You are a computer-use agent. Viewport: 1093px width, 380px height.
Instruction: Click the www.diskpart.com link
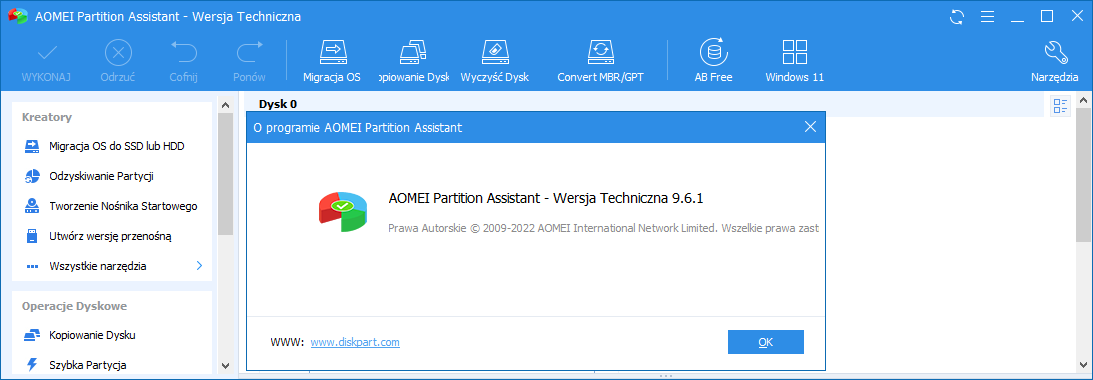pyautogui.click(x=355, y=342)
